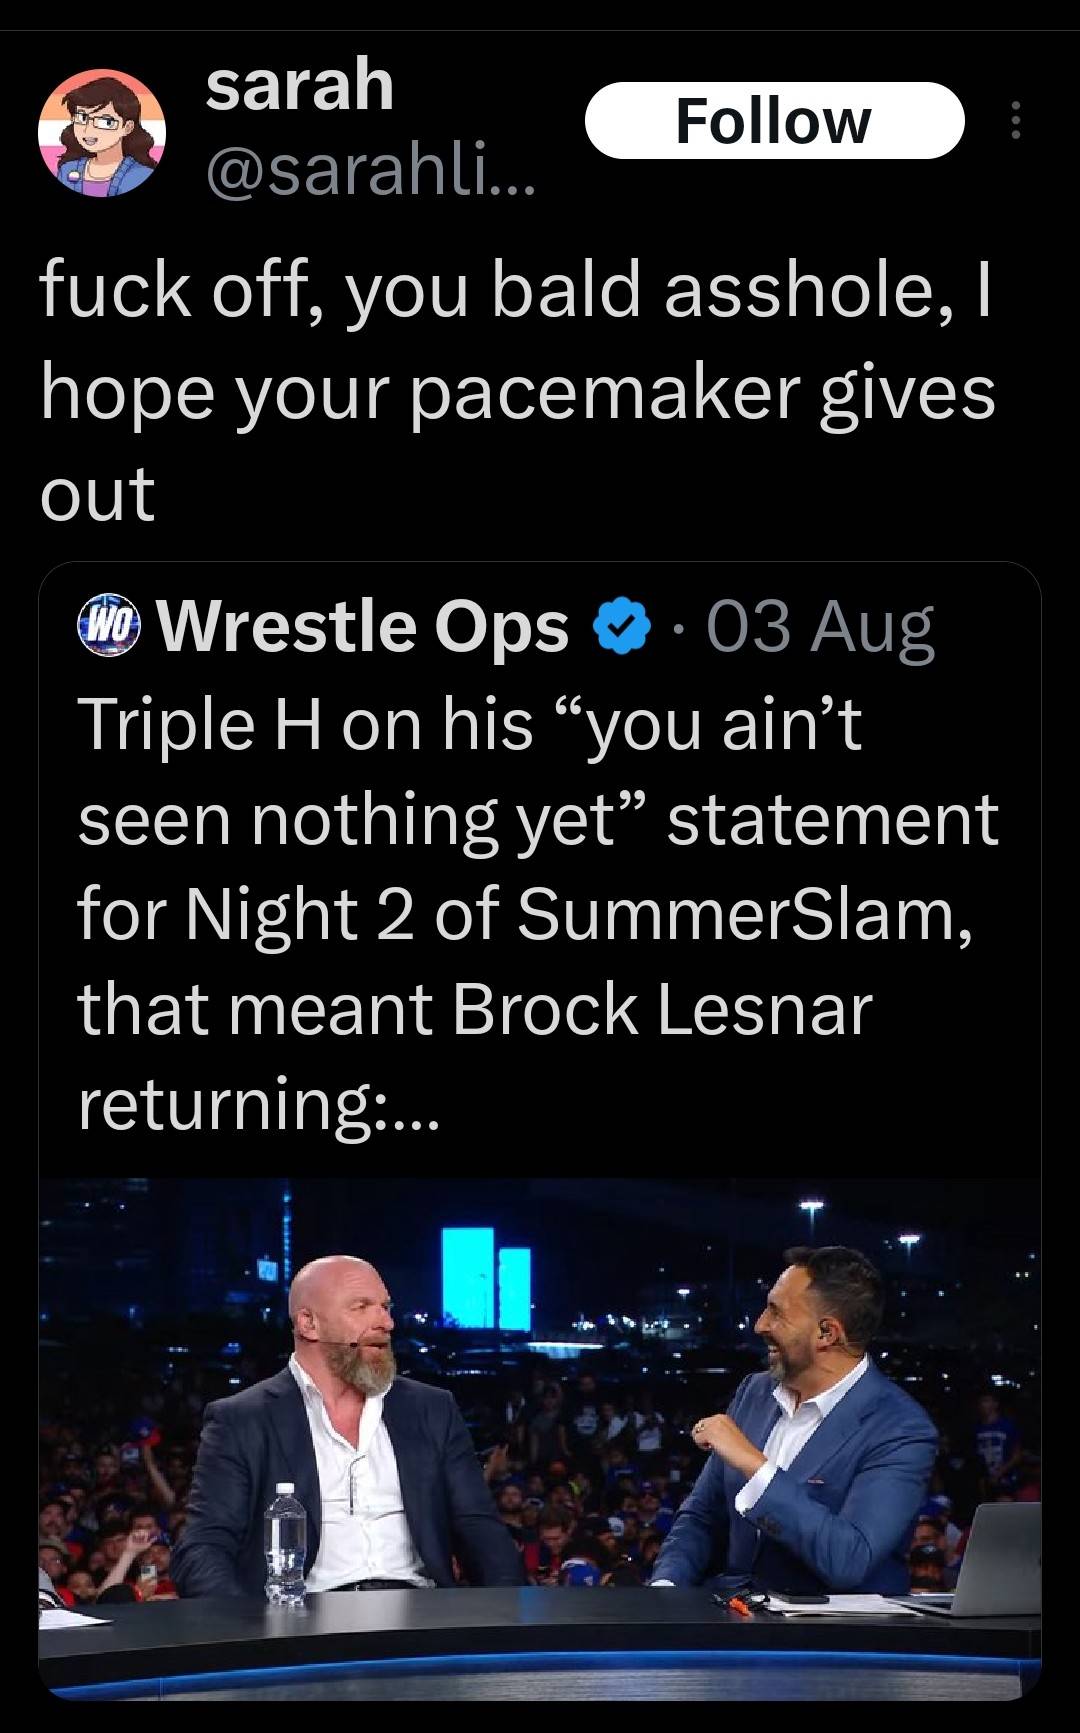This screenshot has height=1733, width=1080.
Task: Click the water bottle in the photo
Action: (285, 1545)
